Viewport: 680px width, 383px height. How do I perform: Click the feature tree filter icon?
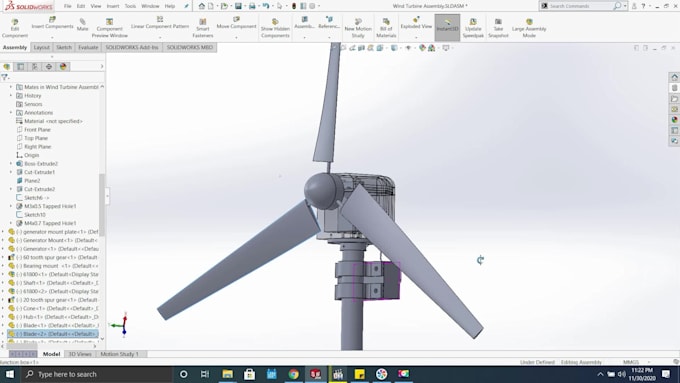[x=5, y=77]
